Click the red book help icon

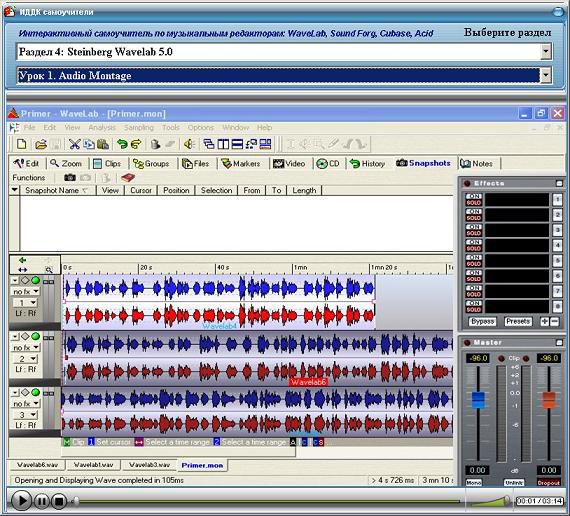click(x=128, y=177)
